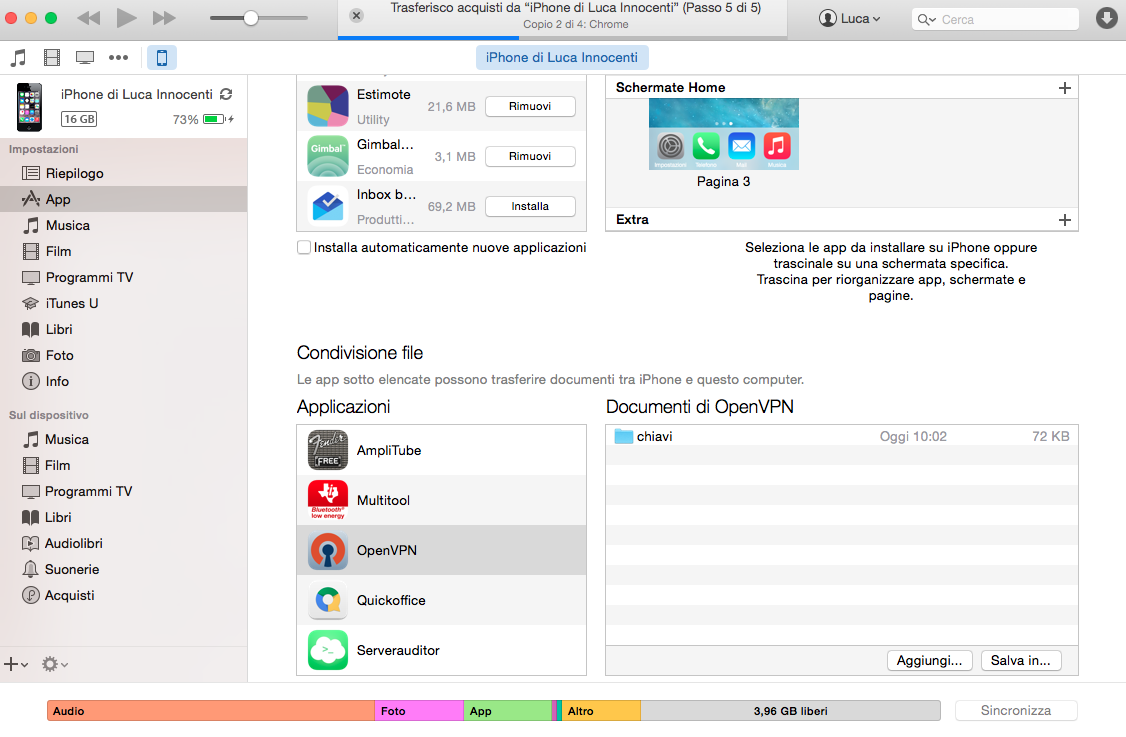The image size is (1126, 737).
Task: Select Programmi TV under Impostazioni
Action: [x=124, y=277]
